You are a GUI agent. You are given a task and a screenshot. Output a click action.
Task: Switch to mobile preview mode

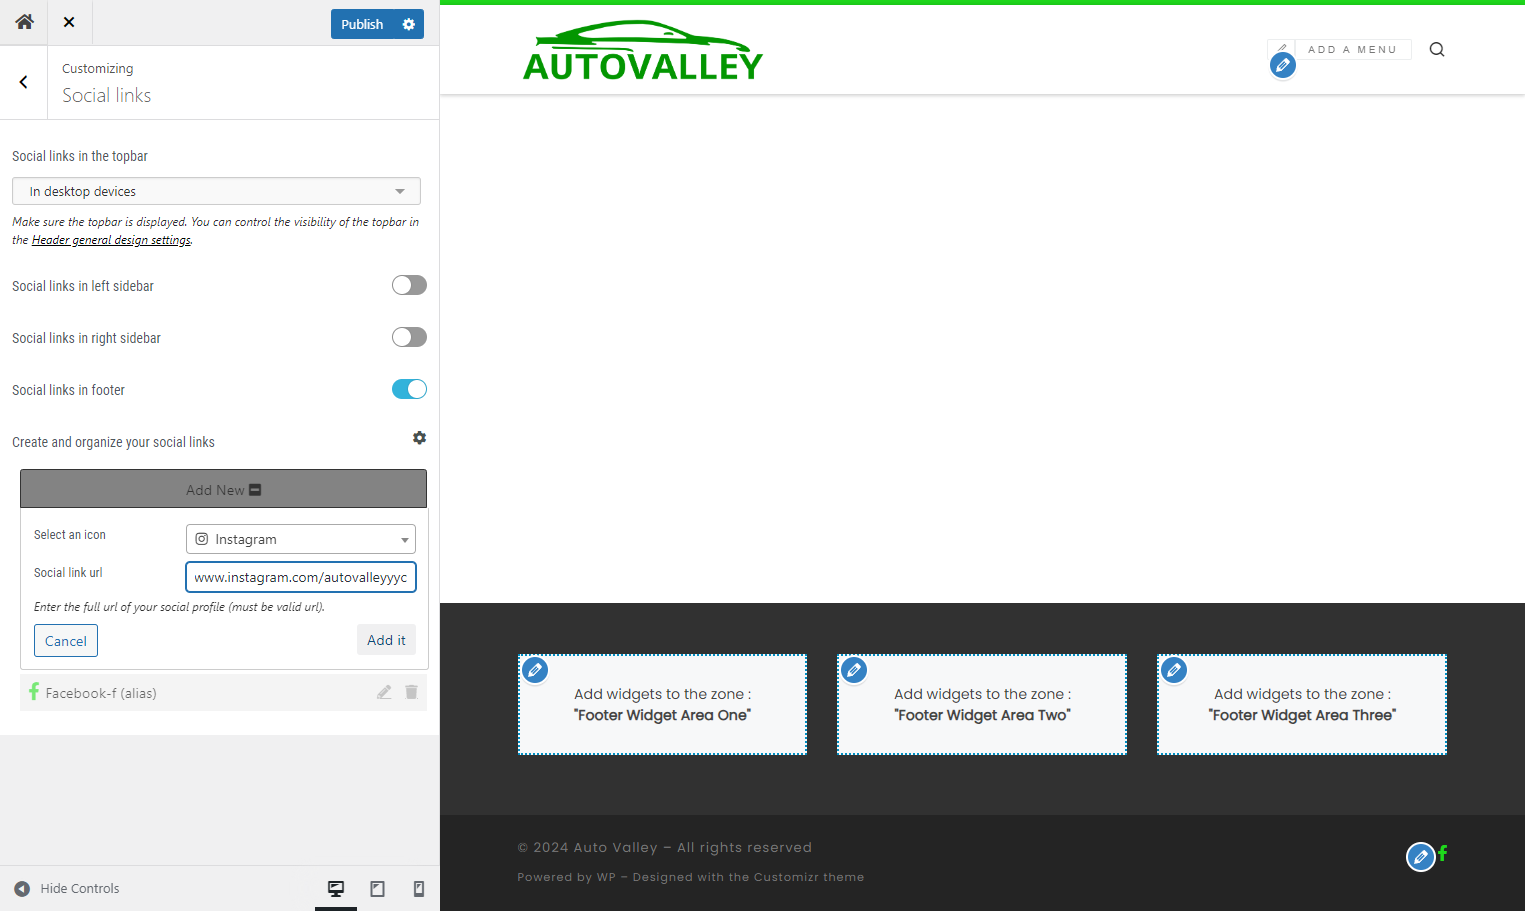coord(419,888)
